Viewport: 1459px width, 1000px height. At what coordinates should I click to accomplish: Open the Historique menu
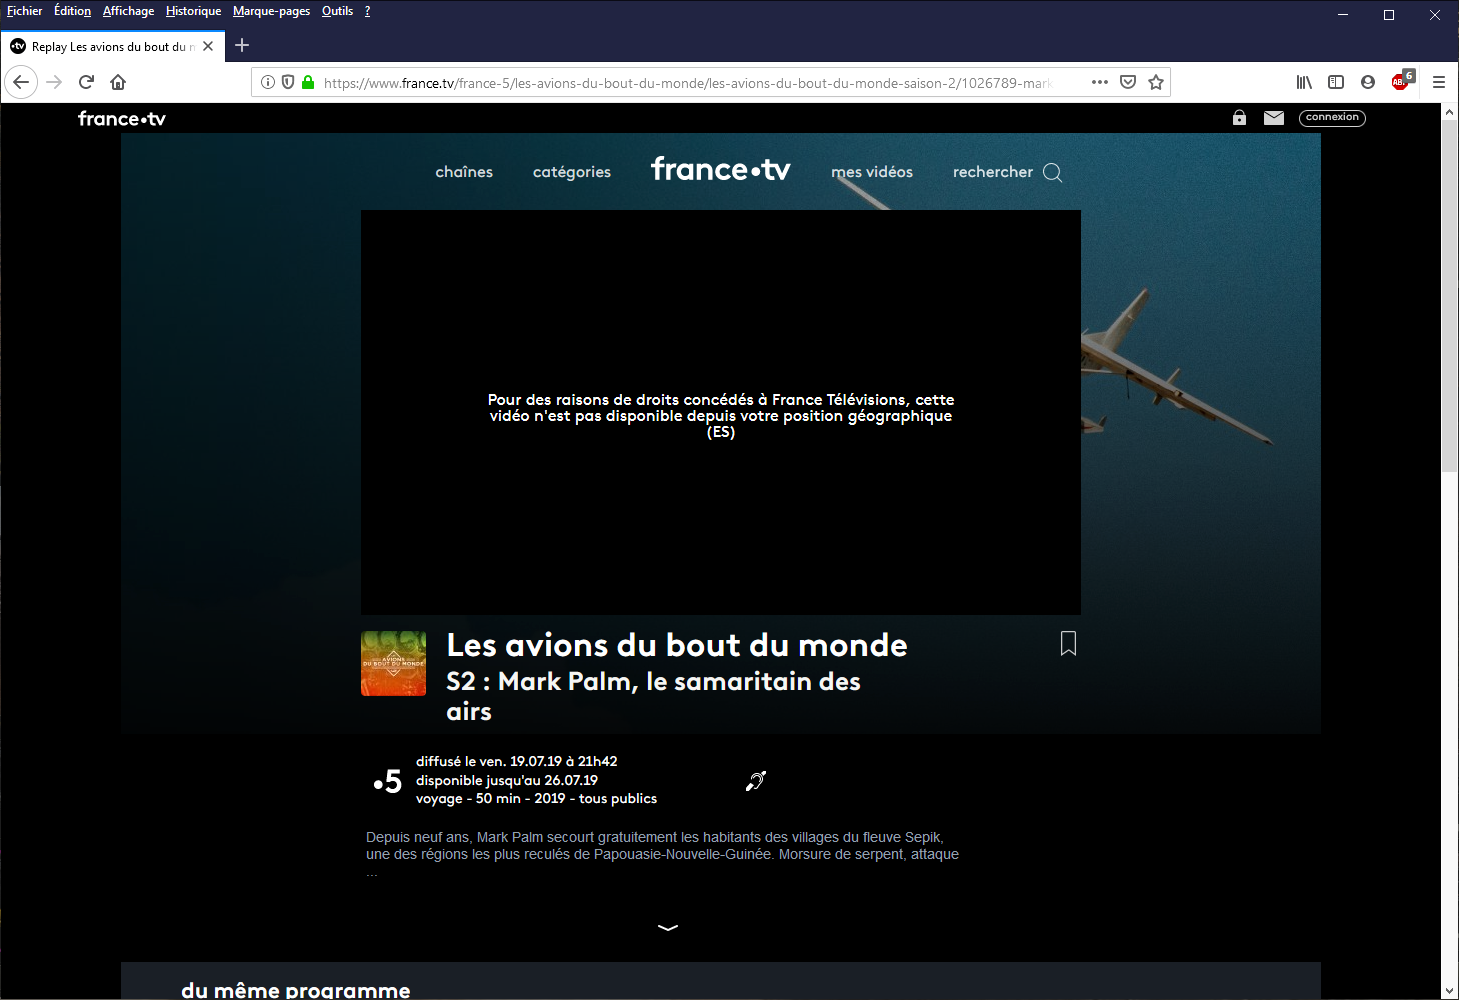(x=193, y=11)
